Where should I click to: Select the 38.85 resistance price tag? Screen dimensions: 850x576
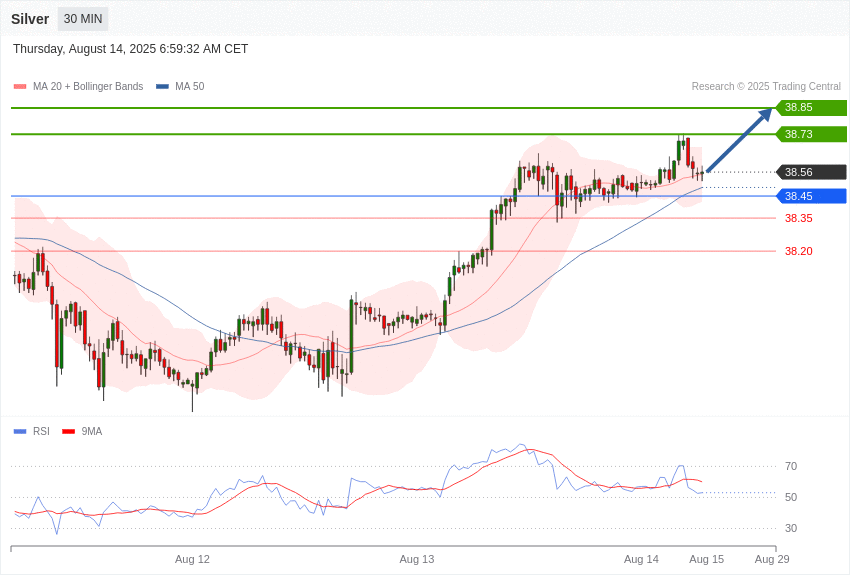pos(810,107)
